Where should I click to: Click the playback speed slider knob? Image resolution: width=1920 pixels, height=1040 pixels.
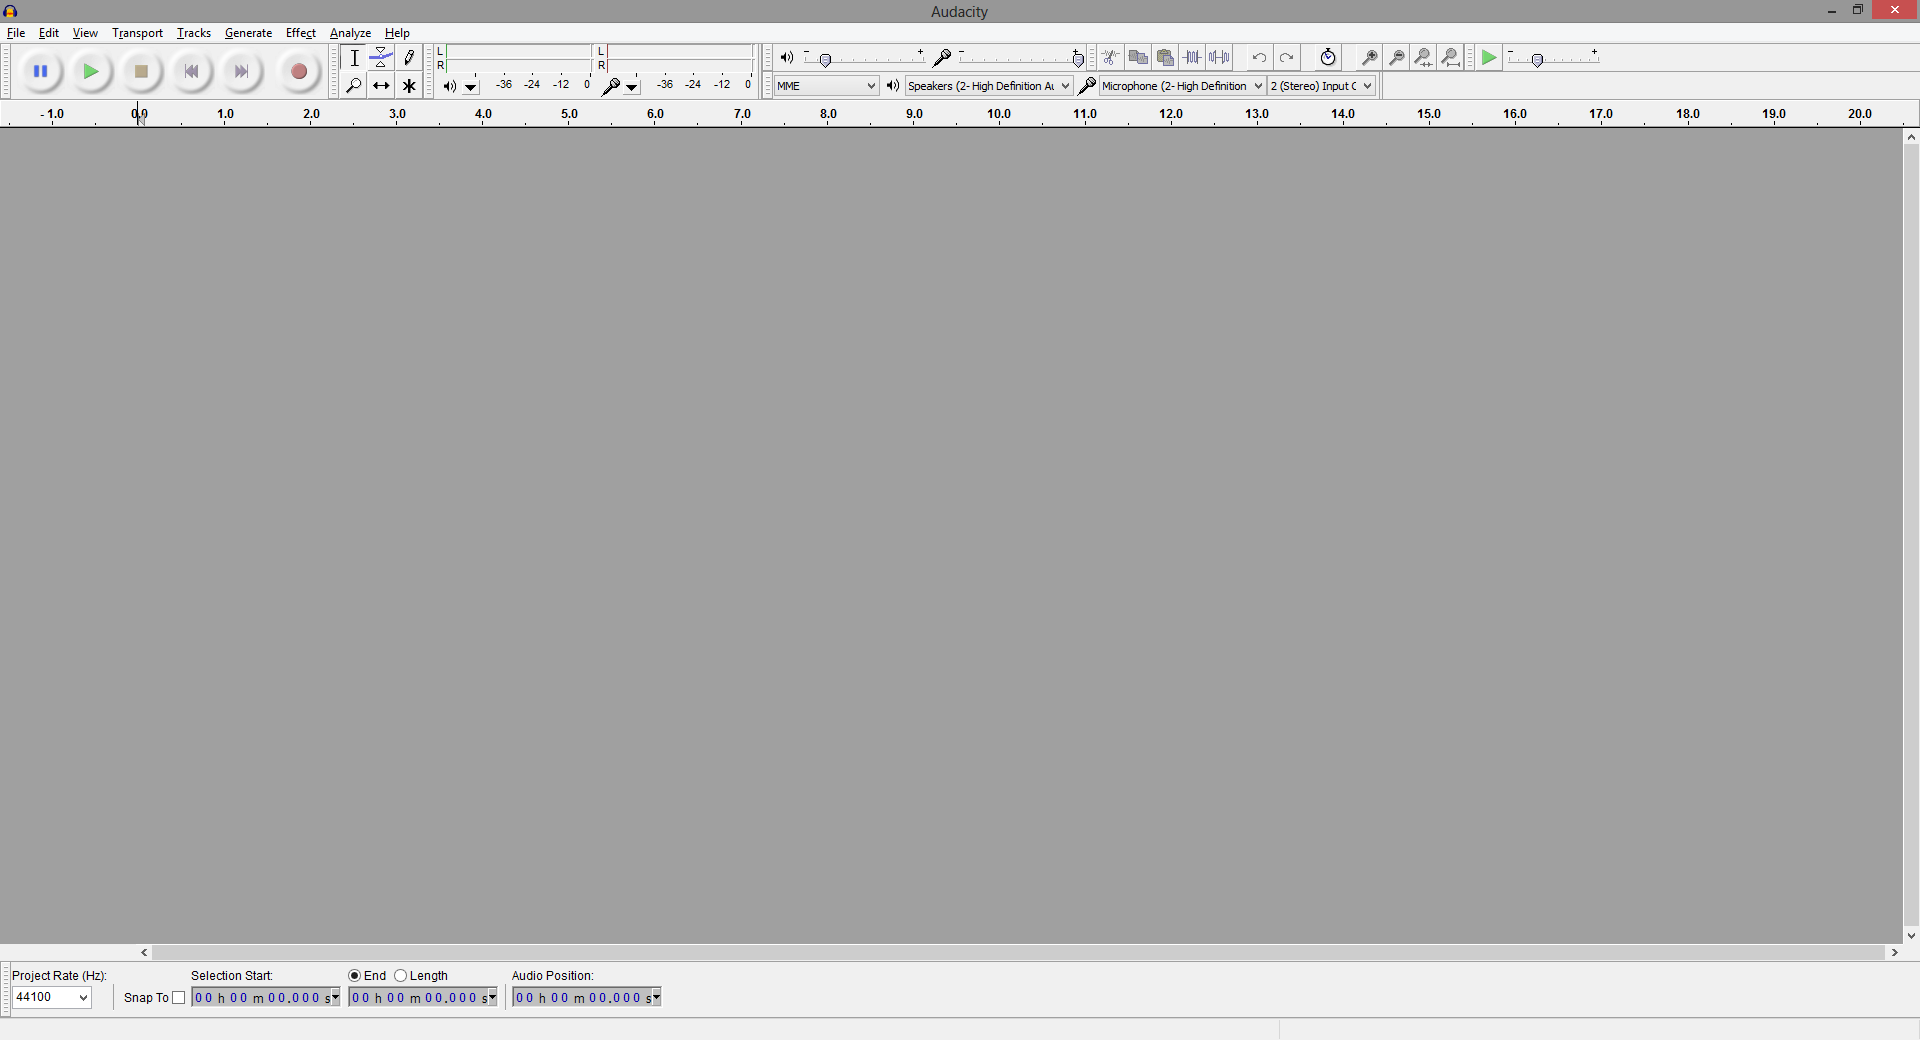tap(1538, 60)
